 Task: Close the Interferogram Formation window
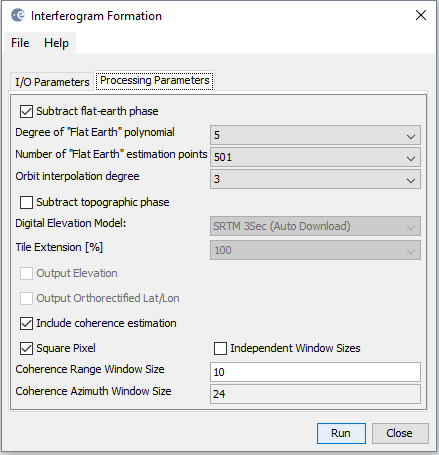(421, 15)
